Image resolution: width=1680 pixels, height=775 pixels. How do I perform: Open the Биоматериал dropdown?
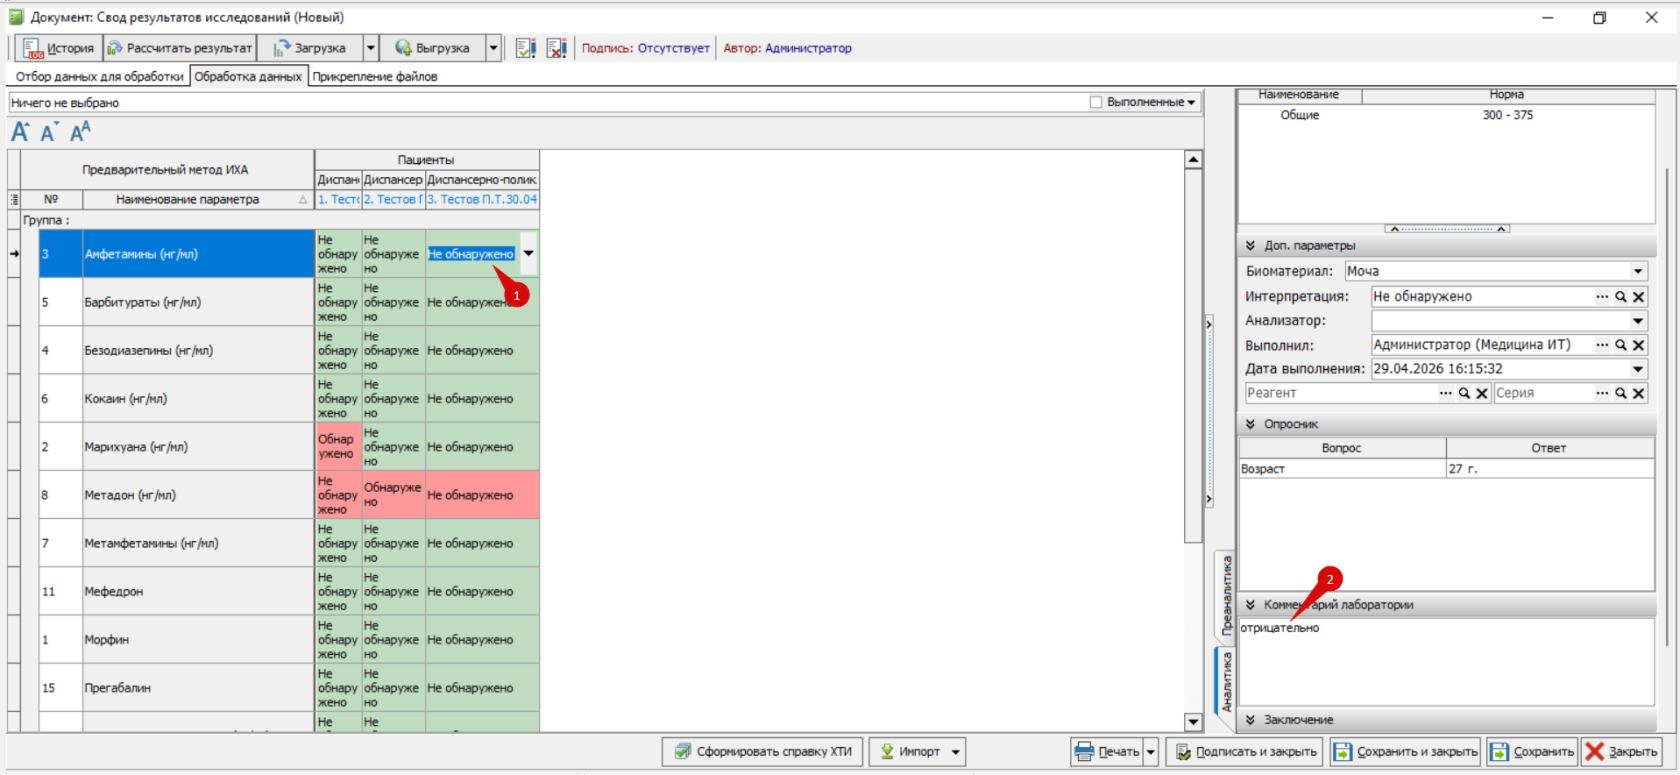pos(1638,271)
